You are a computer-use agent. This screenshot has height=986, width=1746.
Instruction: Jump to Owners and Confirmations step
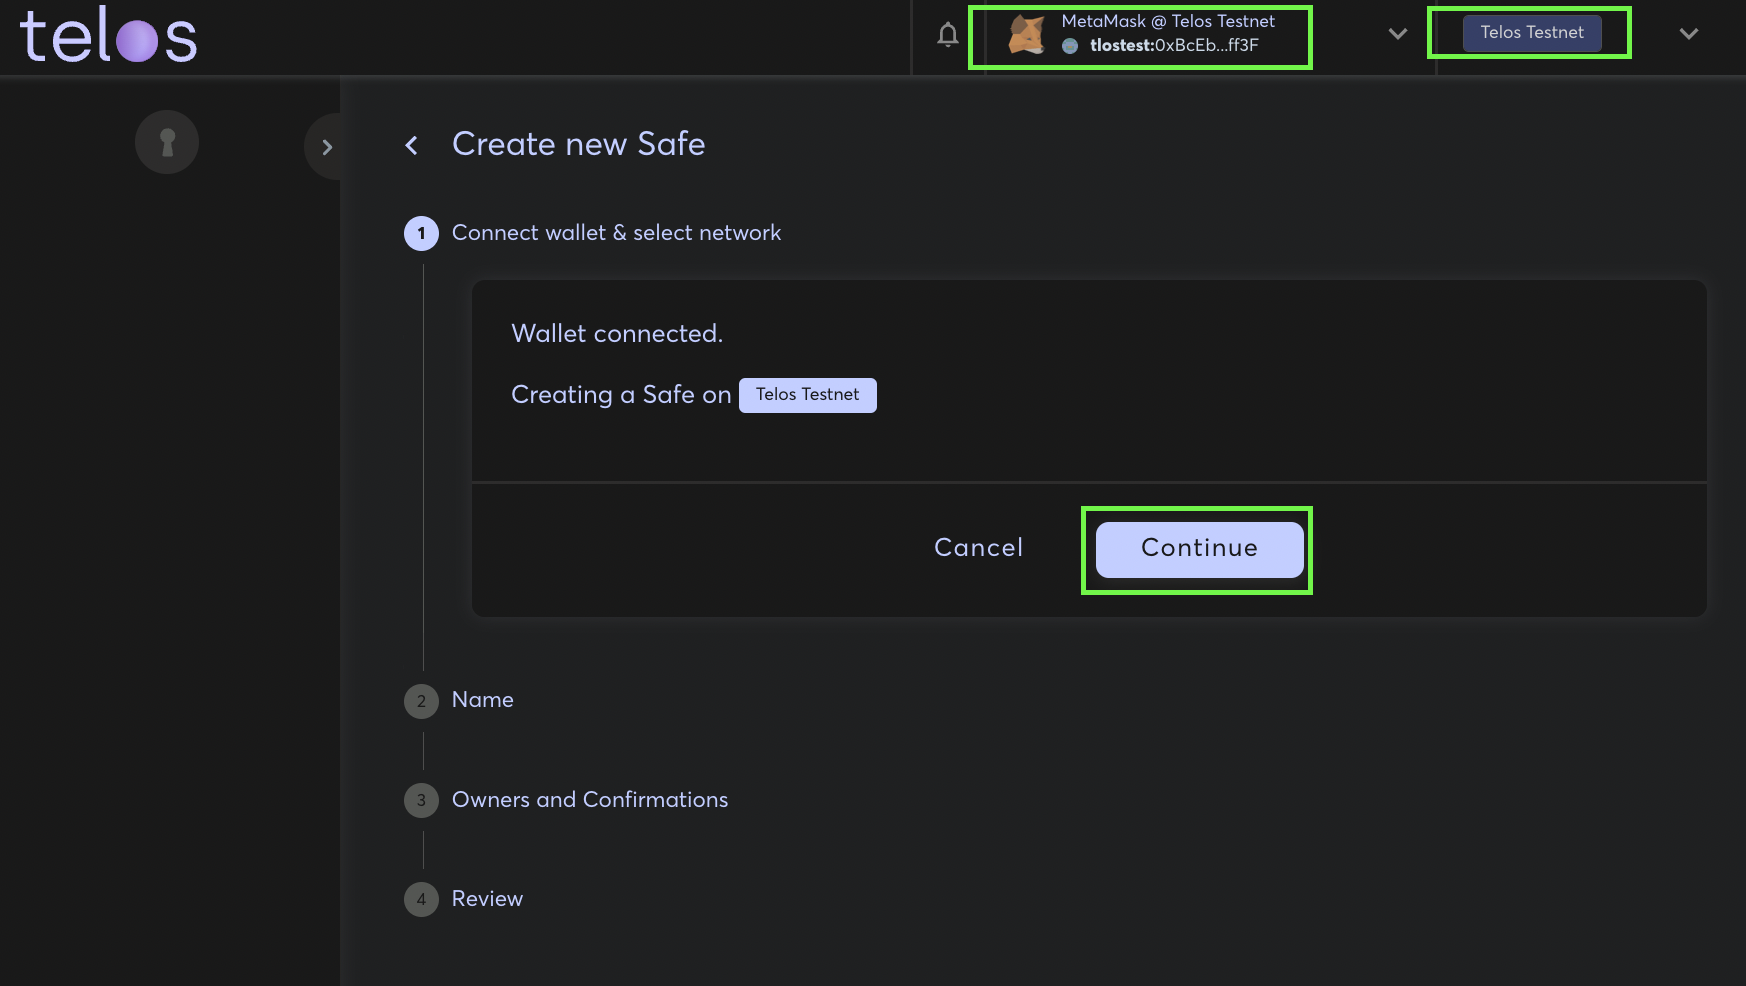pos(590,800)
